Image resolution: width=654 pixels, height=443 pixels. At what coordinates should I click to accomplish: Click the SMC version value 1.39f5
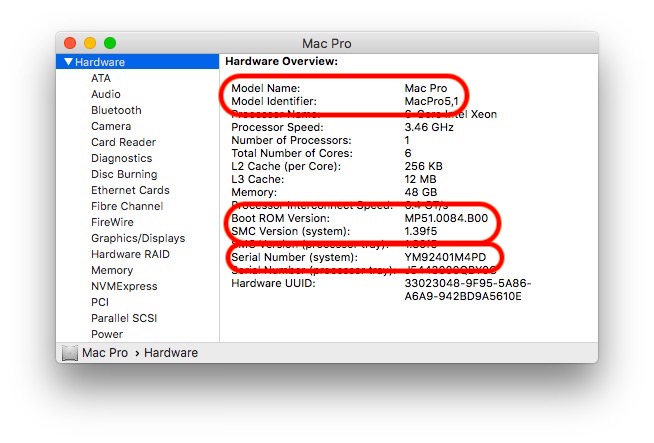coord(421,231)
